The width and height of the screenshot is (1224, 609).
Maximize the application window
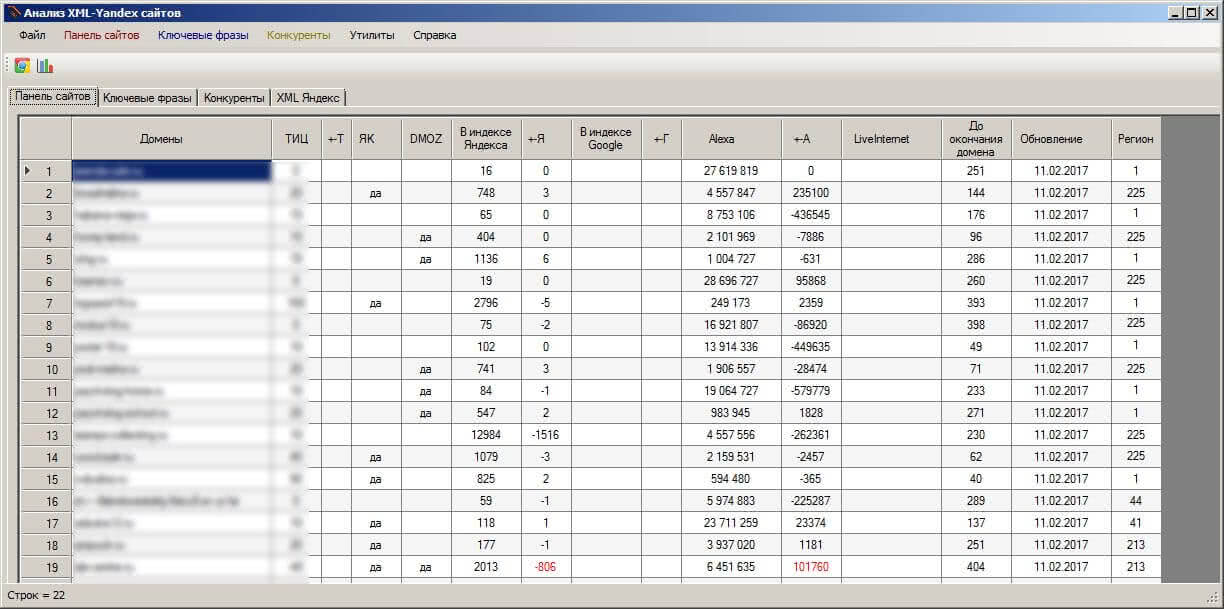pos(1191,12)
